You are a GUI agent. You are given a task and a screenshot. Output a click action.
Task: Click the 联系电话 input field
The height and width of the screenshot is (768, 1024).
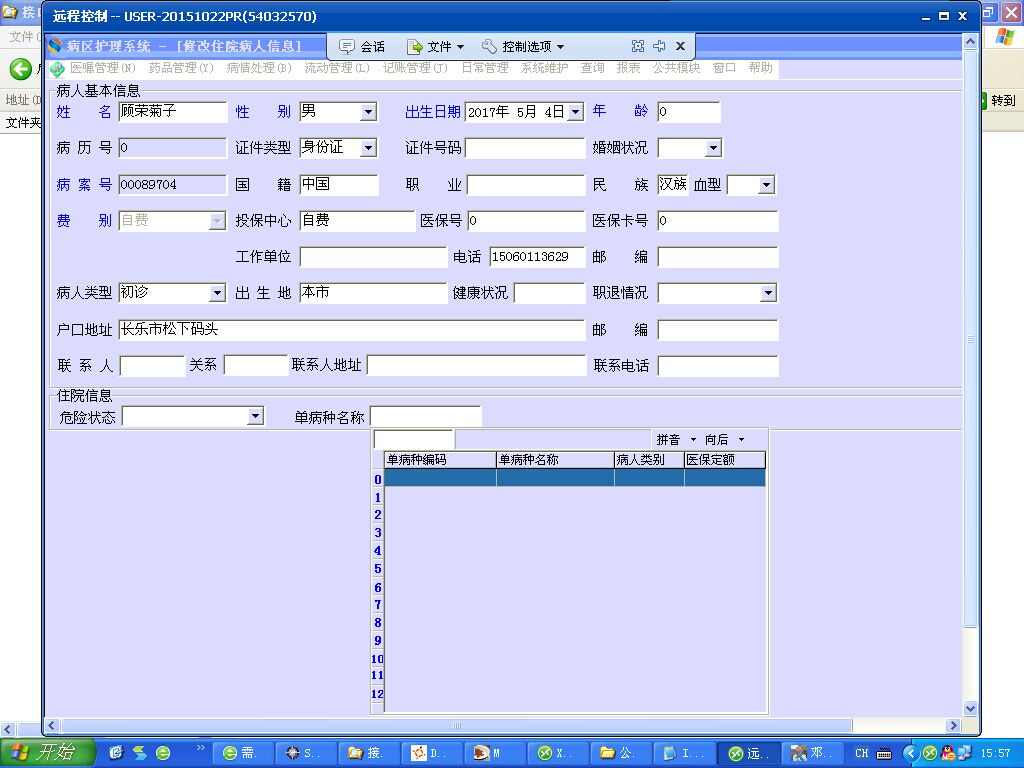718,366
